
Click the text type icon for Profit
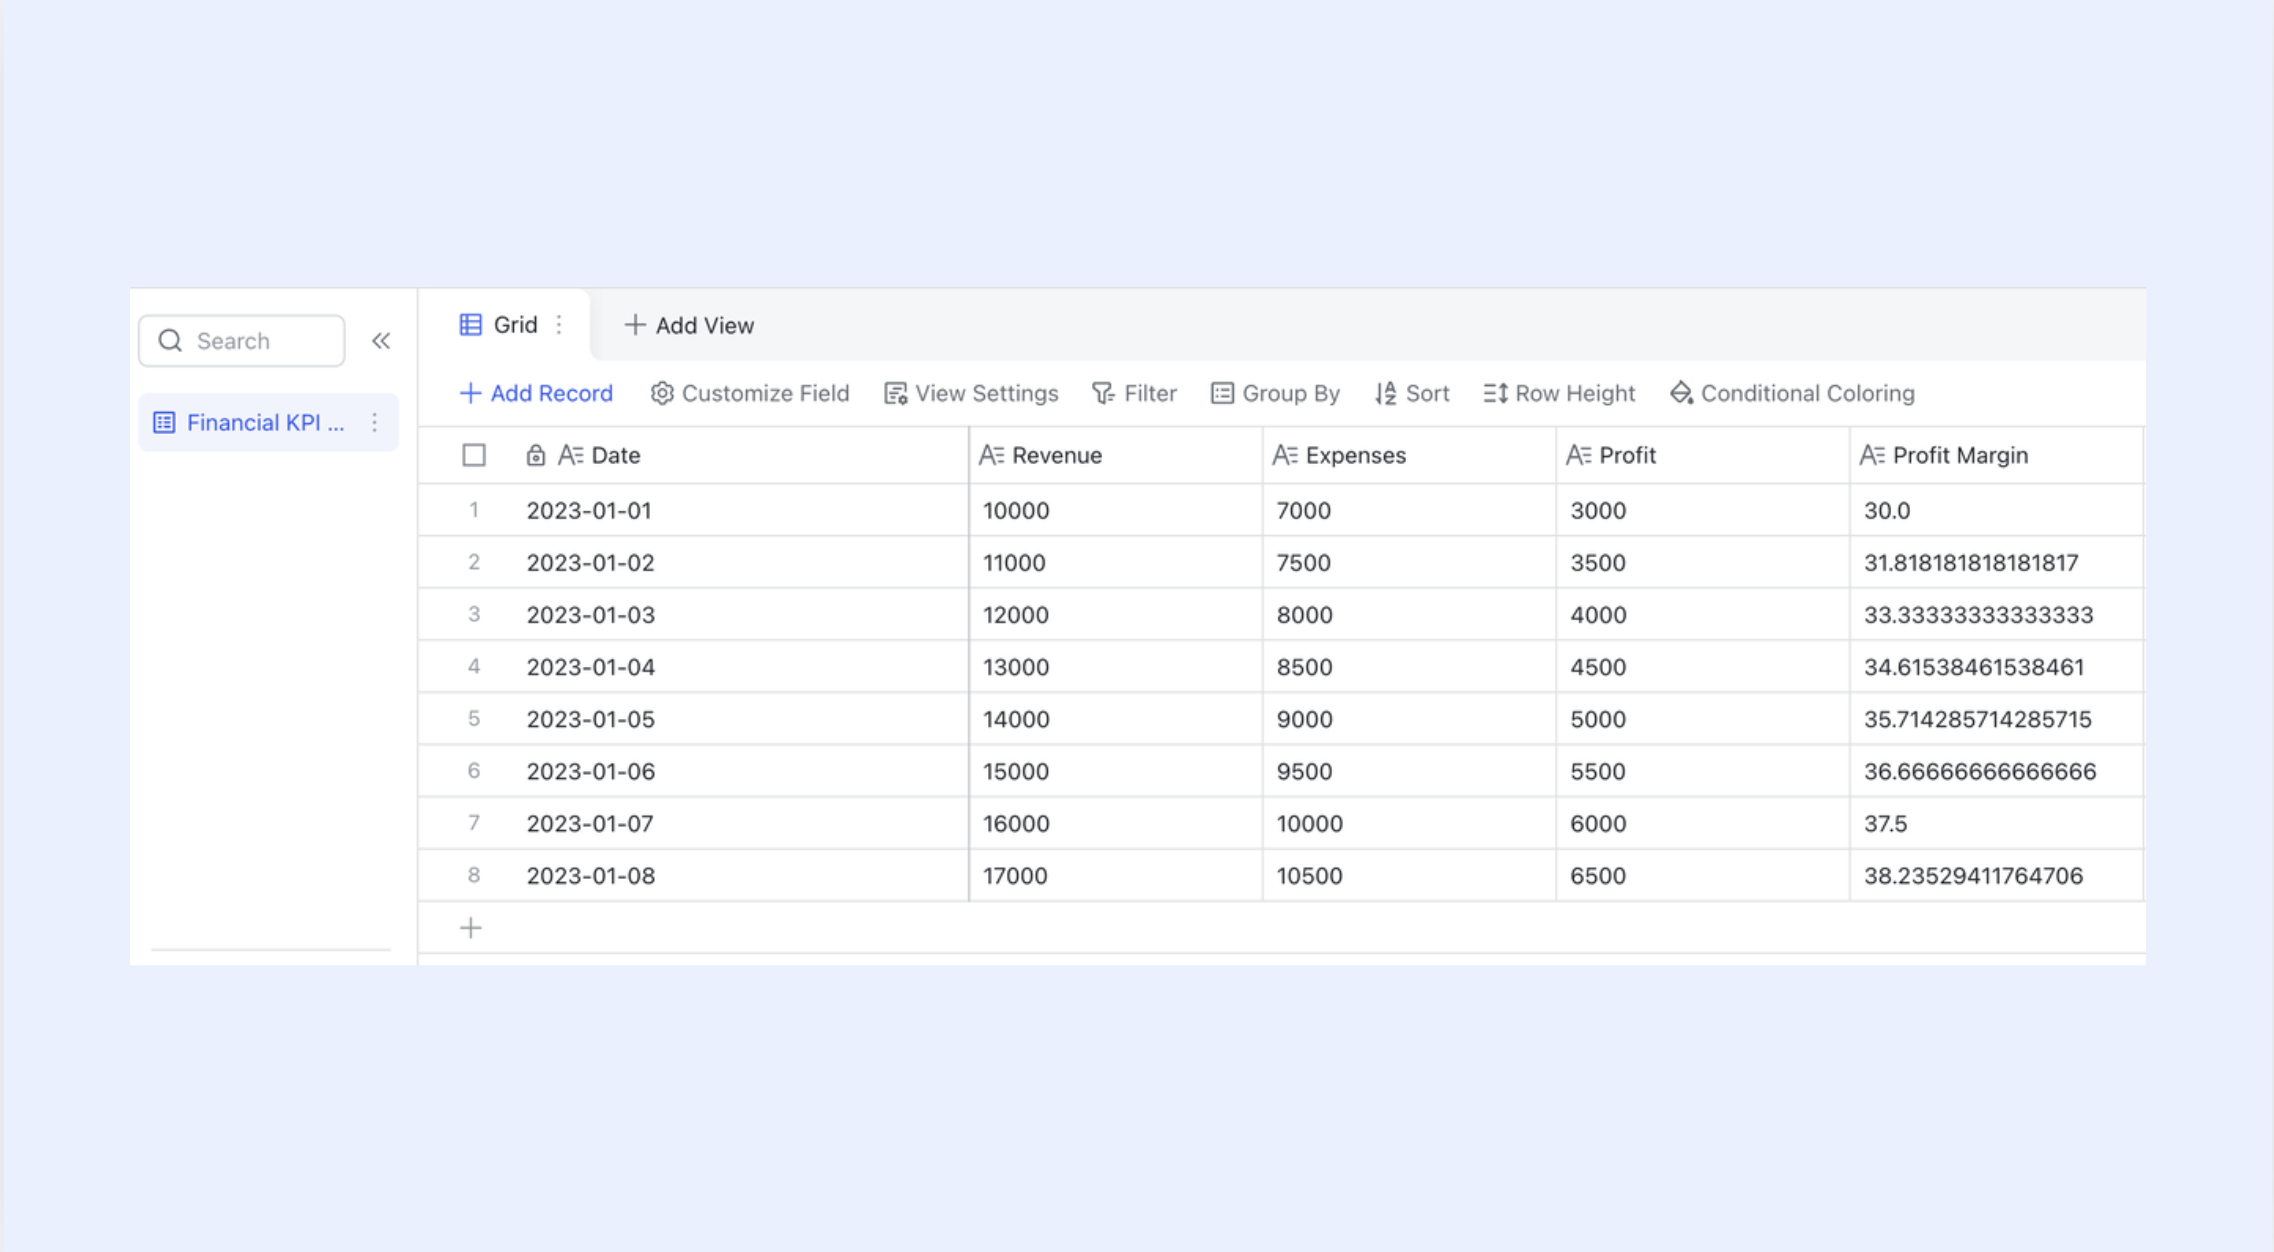(1578, 455)
